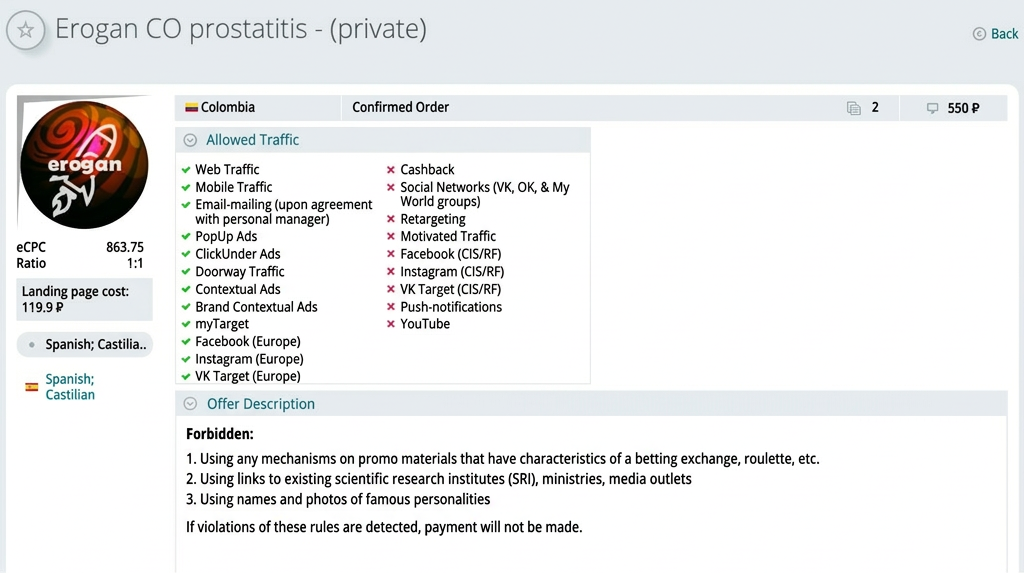Image resolution: width=1024 pixels, height=573 pixels.
Task: Click the PopUp Ads checkmark
Action: coord(186,237)
